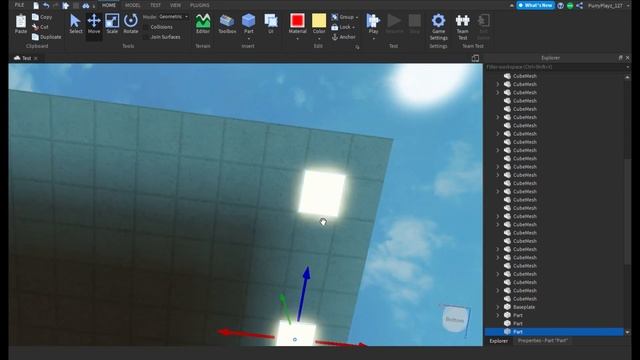Viewport: 640px width, 360px height.
Task: Open the UI insert tool
Action: pyautogui.click(x=271, y=24)
